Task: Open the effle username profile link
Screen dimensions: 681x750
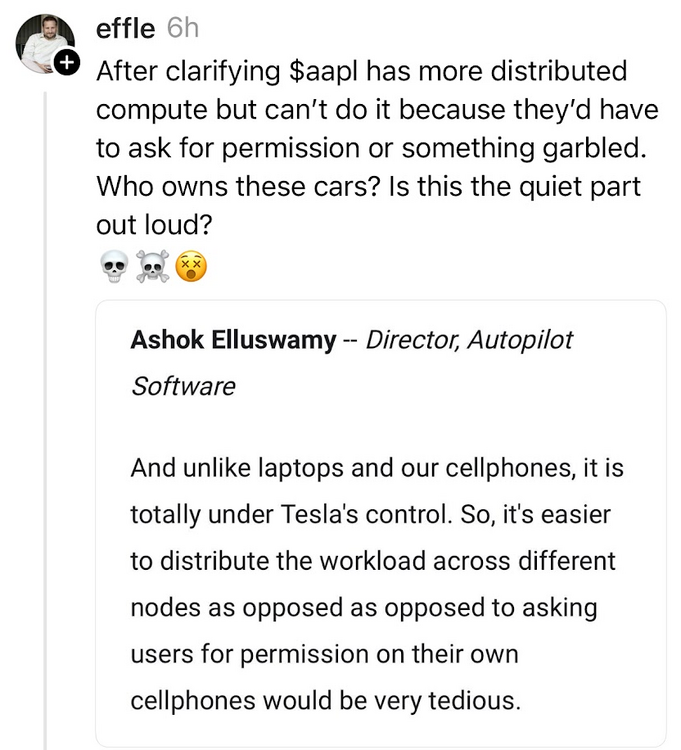Action: pyautogui.click(x=125, y=29)
